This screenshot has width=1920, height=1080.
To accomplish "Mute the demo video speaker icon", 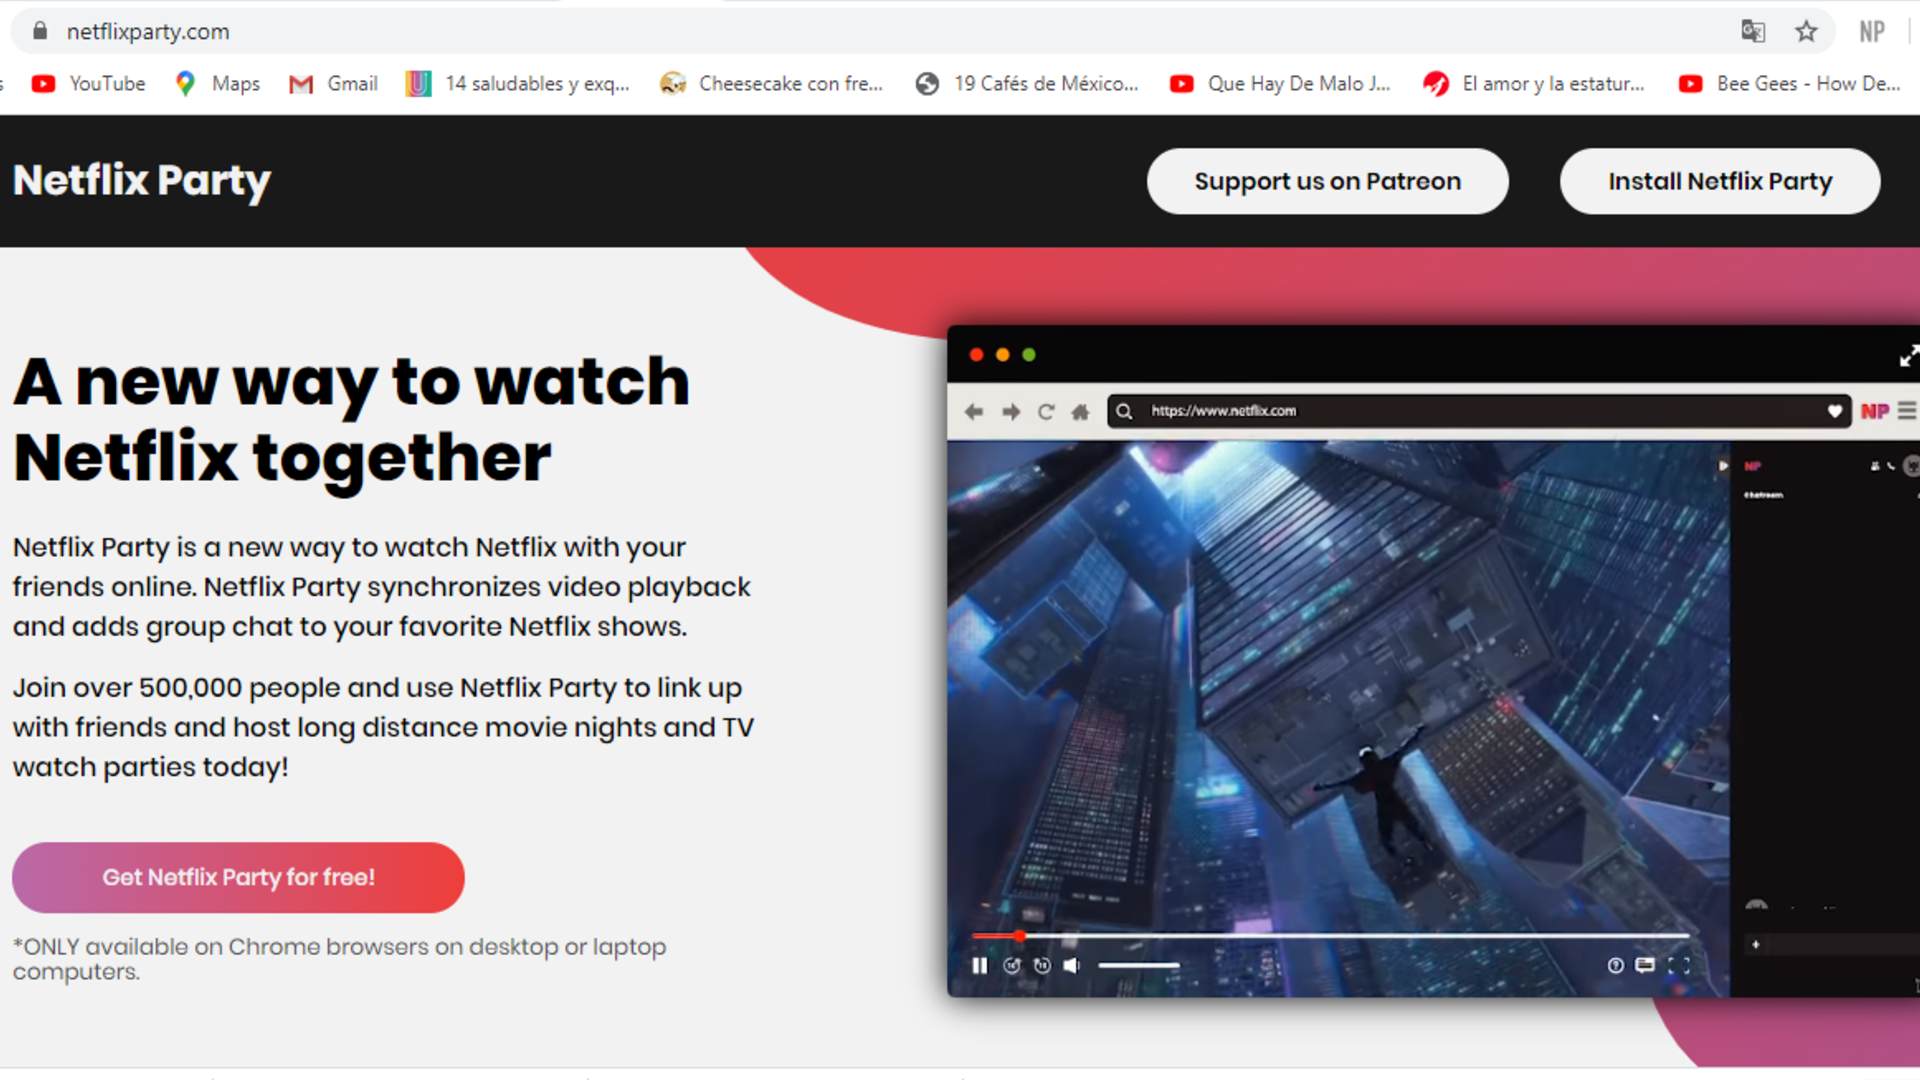I will tap(1072, 965).
